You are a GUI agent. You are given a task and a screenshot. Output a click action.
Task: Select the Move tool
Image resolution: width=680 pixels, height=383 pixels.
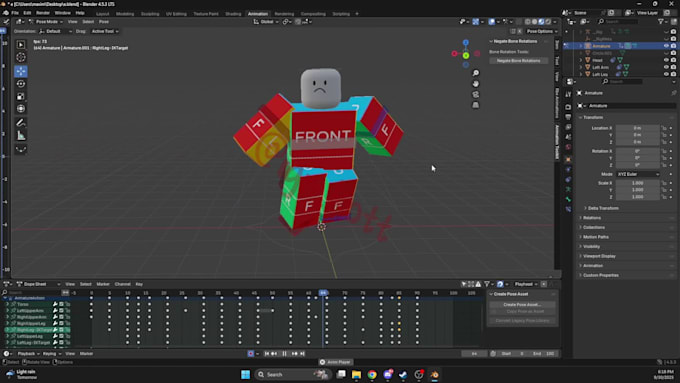pyautogui.click(x=21, y=71)
